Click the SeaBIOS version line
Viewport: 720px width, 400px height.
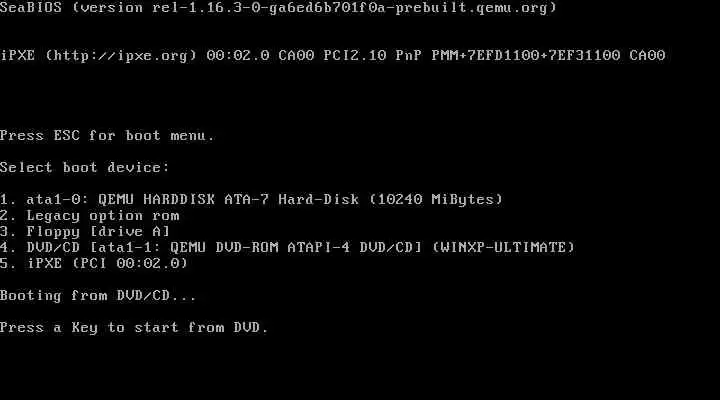[278, 8]
